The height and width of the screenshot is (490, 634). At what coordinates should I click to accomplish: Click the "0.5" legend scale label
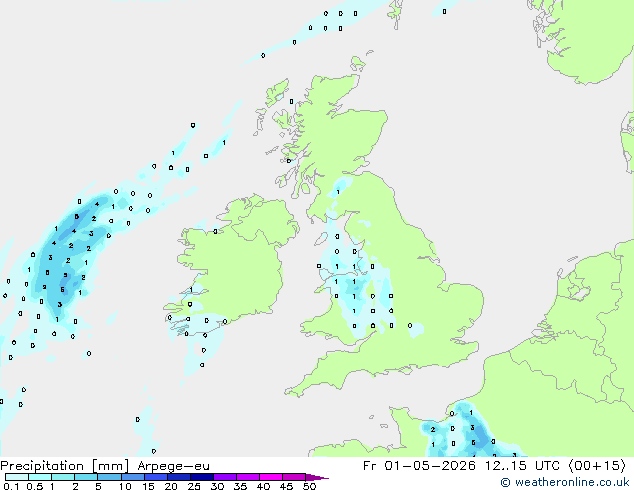[x=35, y=486]
